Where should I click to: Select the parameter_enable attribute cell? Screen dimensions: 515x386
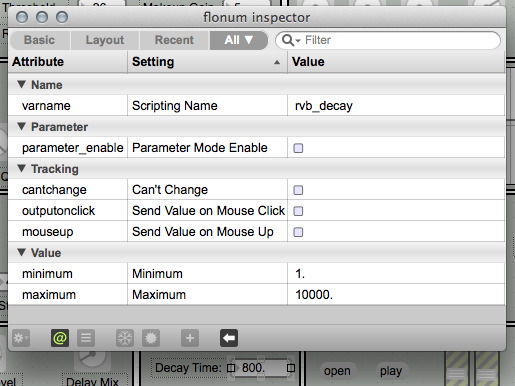pos(68,148)
